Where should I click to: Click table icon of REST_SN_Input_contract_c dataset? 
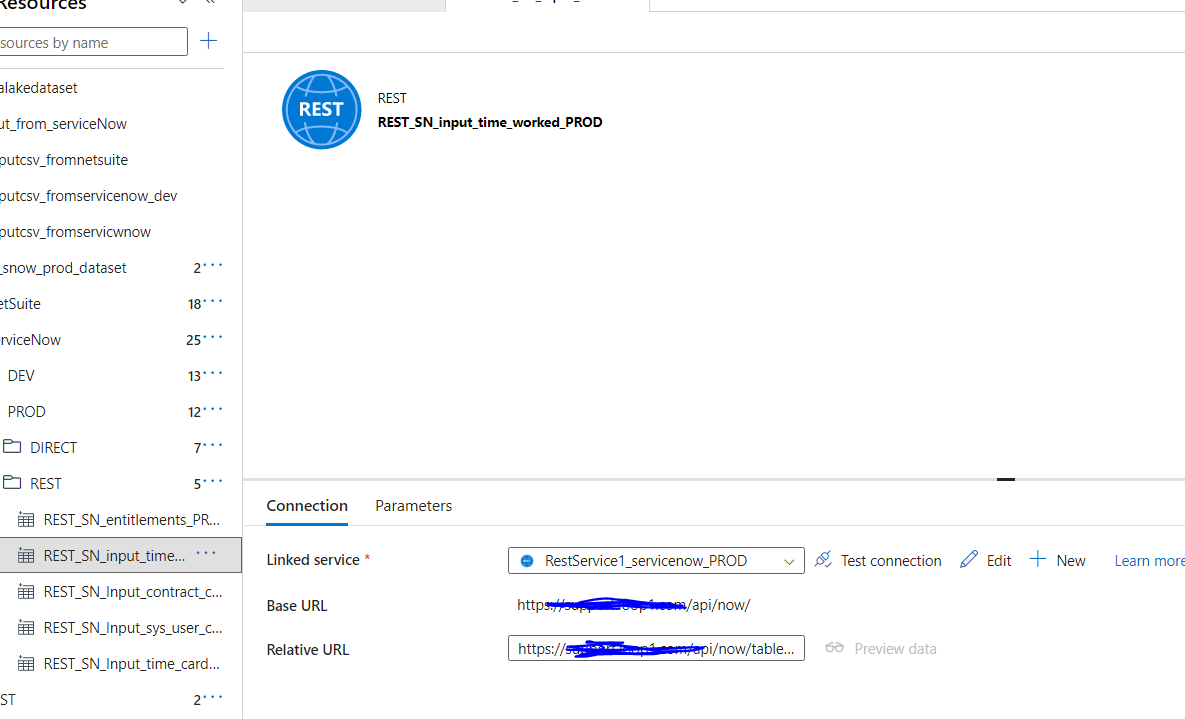(x=26, y=591)
